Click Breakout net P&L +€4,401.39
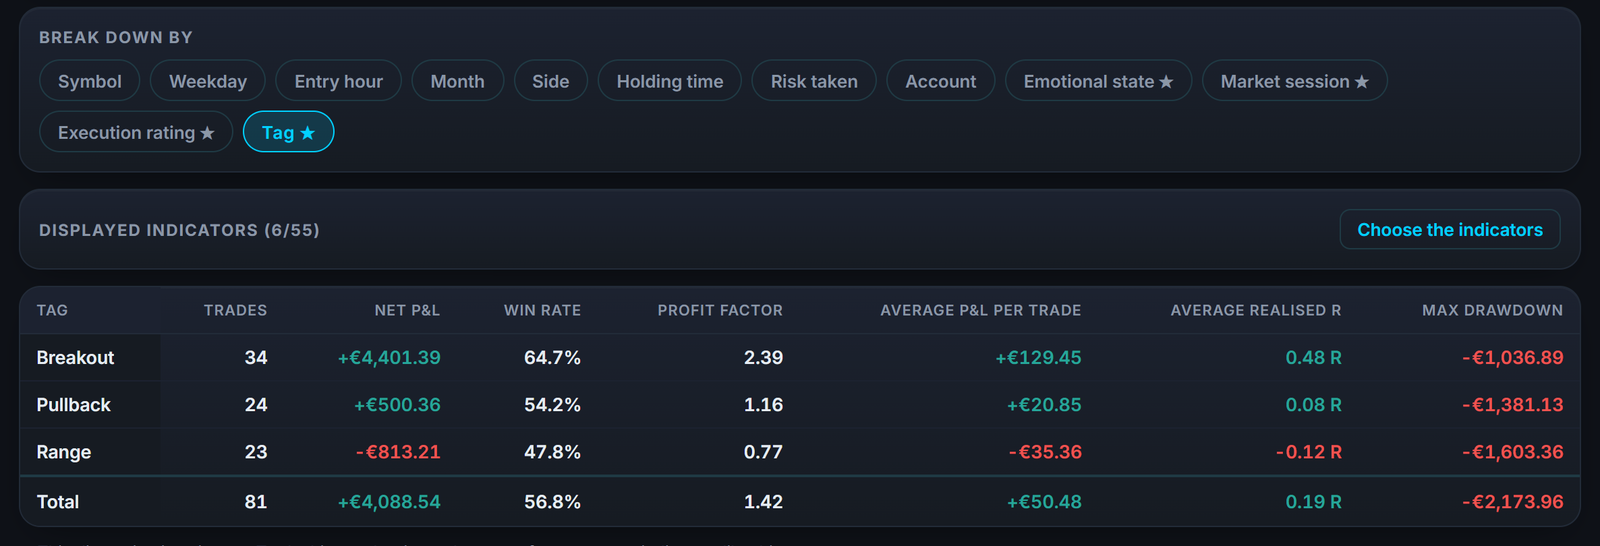The height and width of the screenshot is (546, 1600). (x=389, y=357)
